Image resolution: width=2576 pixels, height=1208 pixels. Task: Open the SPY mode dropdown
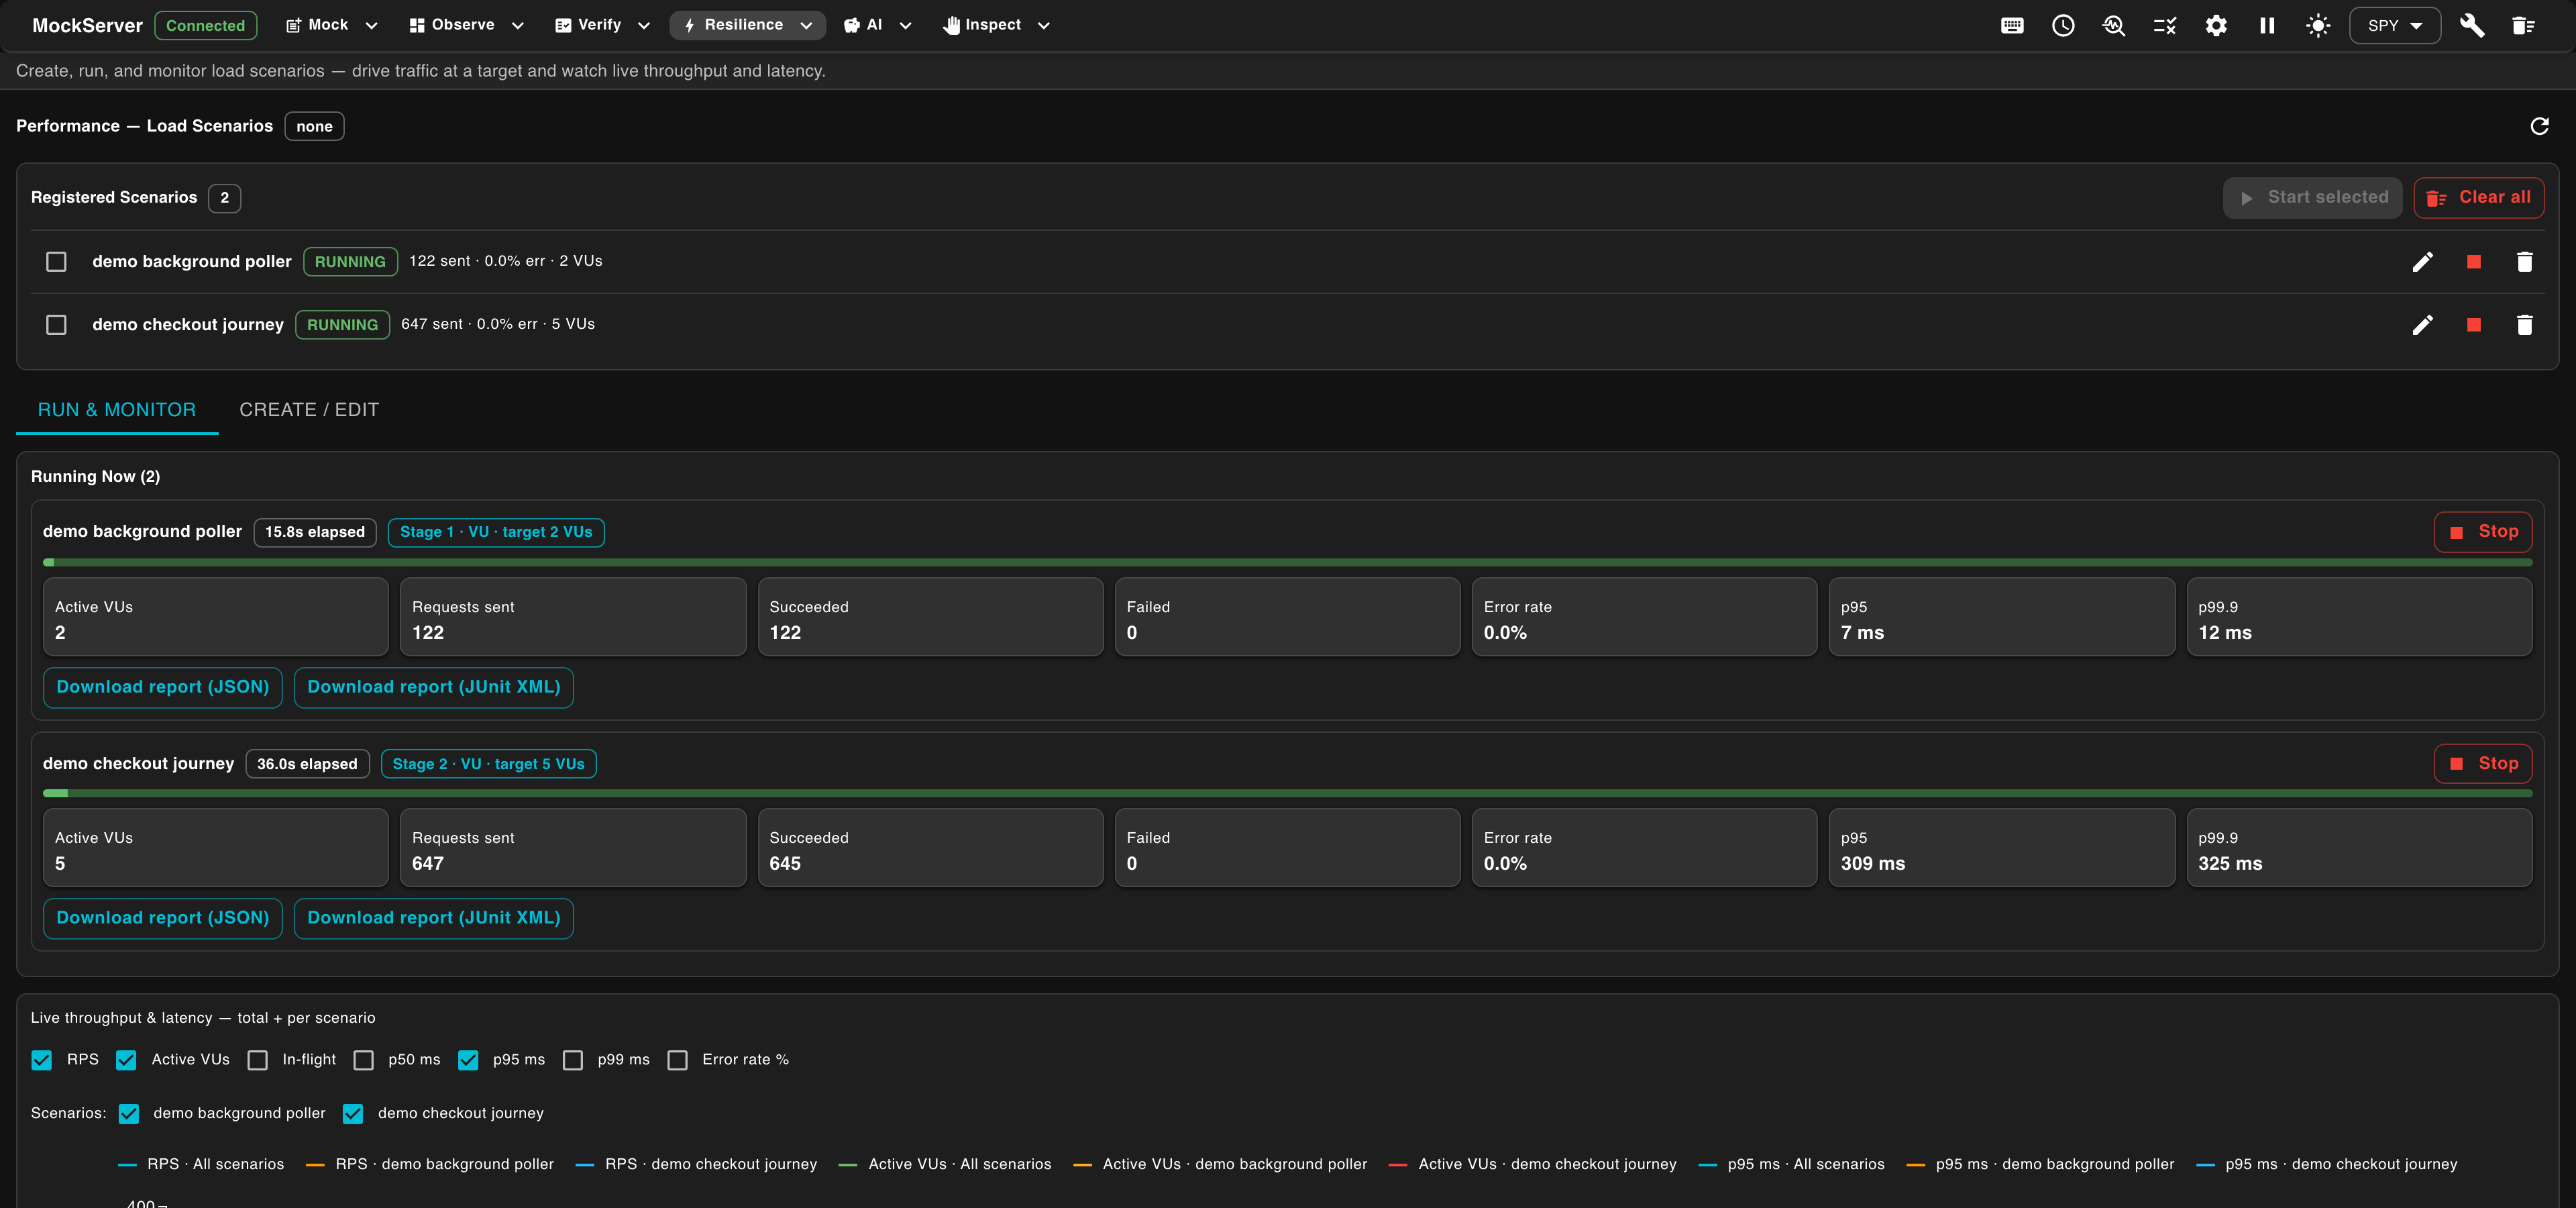pyautogui.click(x=2394, y=26)
